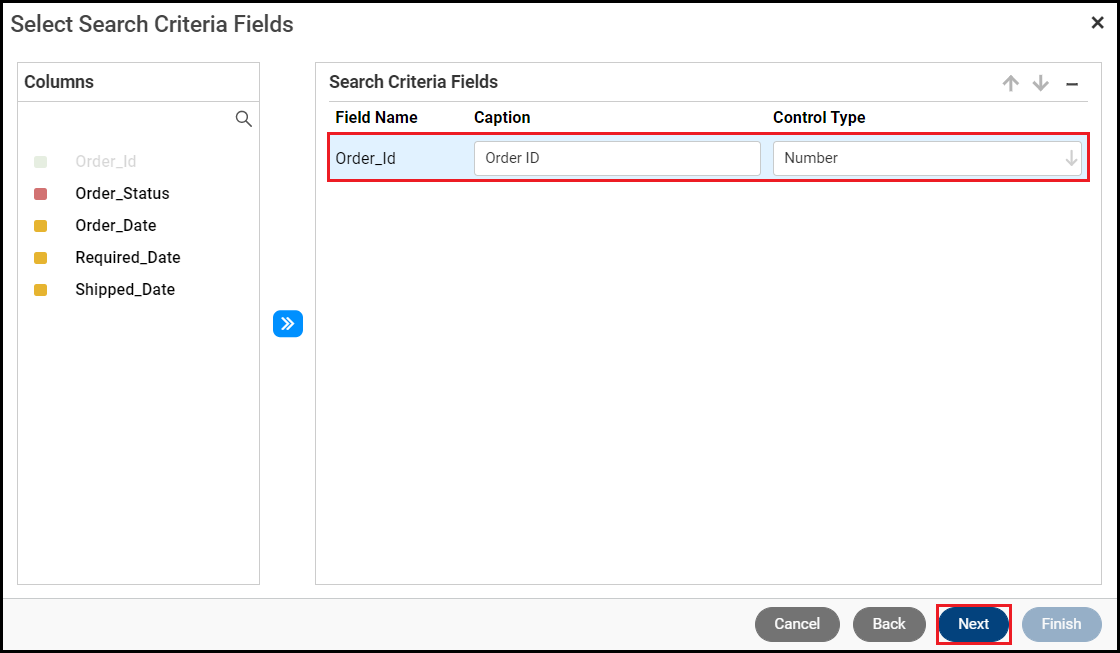1120x653 pixels.
Task: Select the Order_Status column
Action: point(122,194)
